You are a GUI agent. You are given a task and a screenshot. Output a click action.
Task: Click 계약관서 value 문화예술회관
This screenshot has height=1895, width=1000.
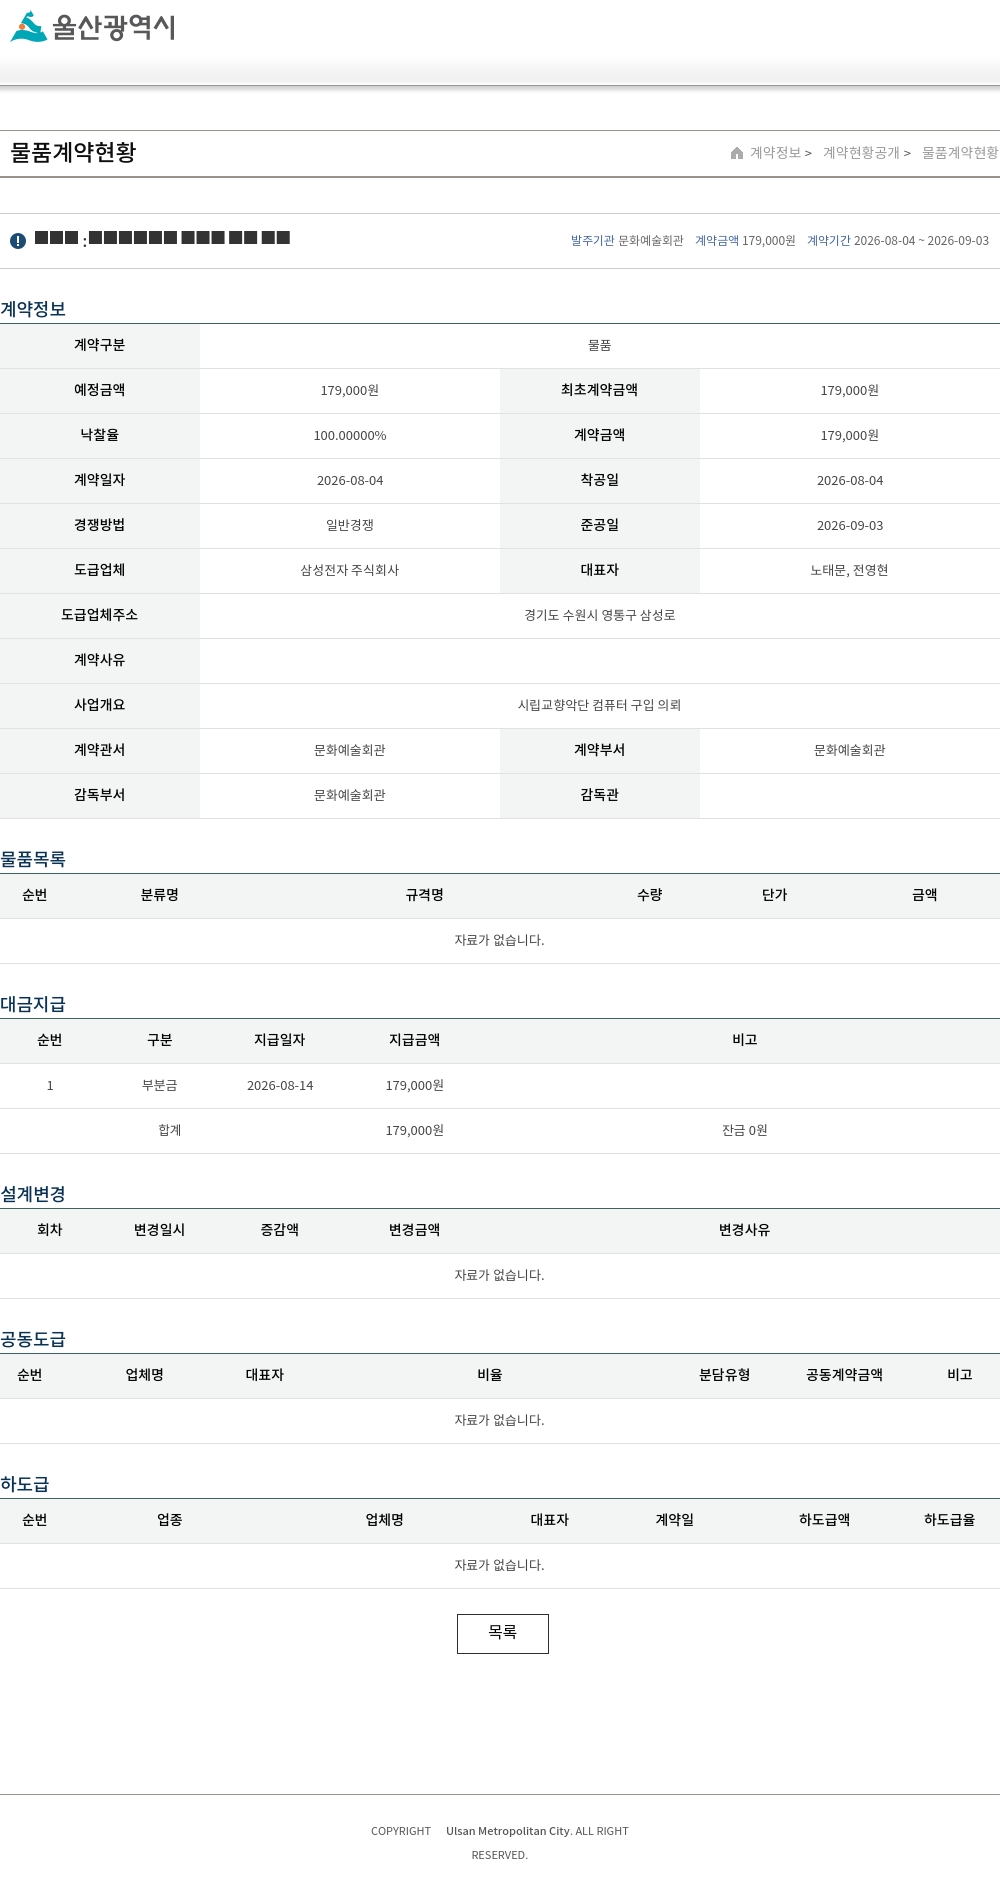coord(350,751)
